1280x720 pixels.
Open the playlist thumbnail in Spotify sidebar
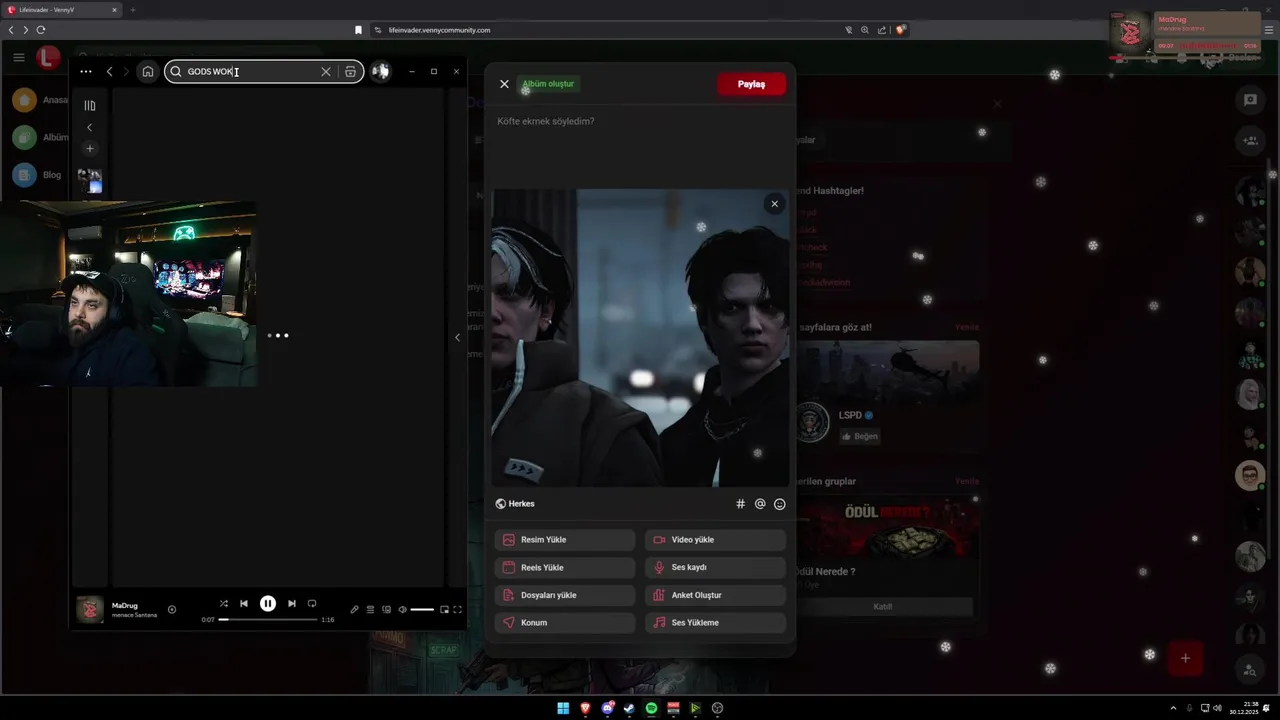coord(89,181)
